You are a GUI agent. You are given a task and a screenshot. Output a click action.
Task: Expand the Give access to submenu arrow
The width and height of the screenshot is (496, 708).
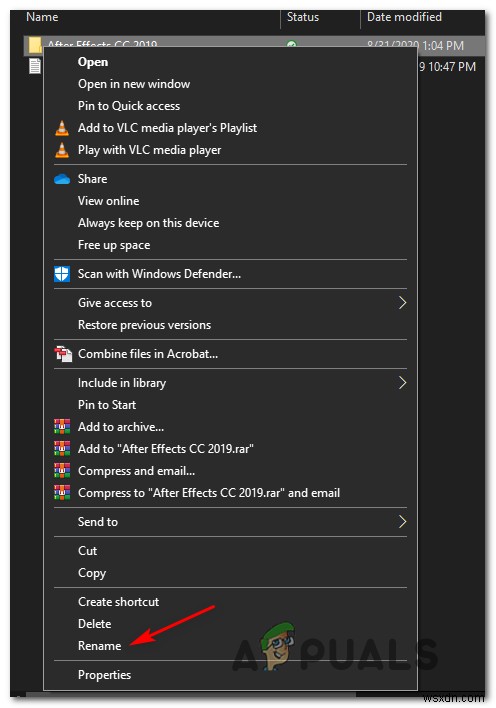click(402, 303)
